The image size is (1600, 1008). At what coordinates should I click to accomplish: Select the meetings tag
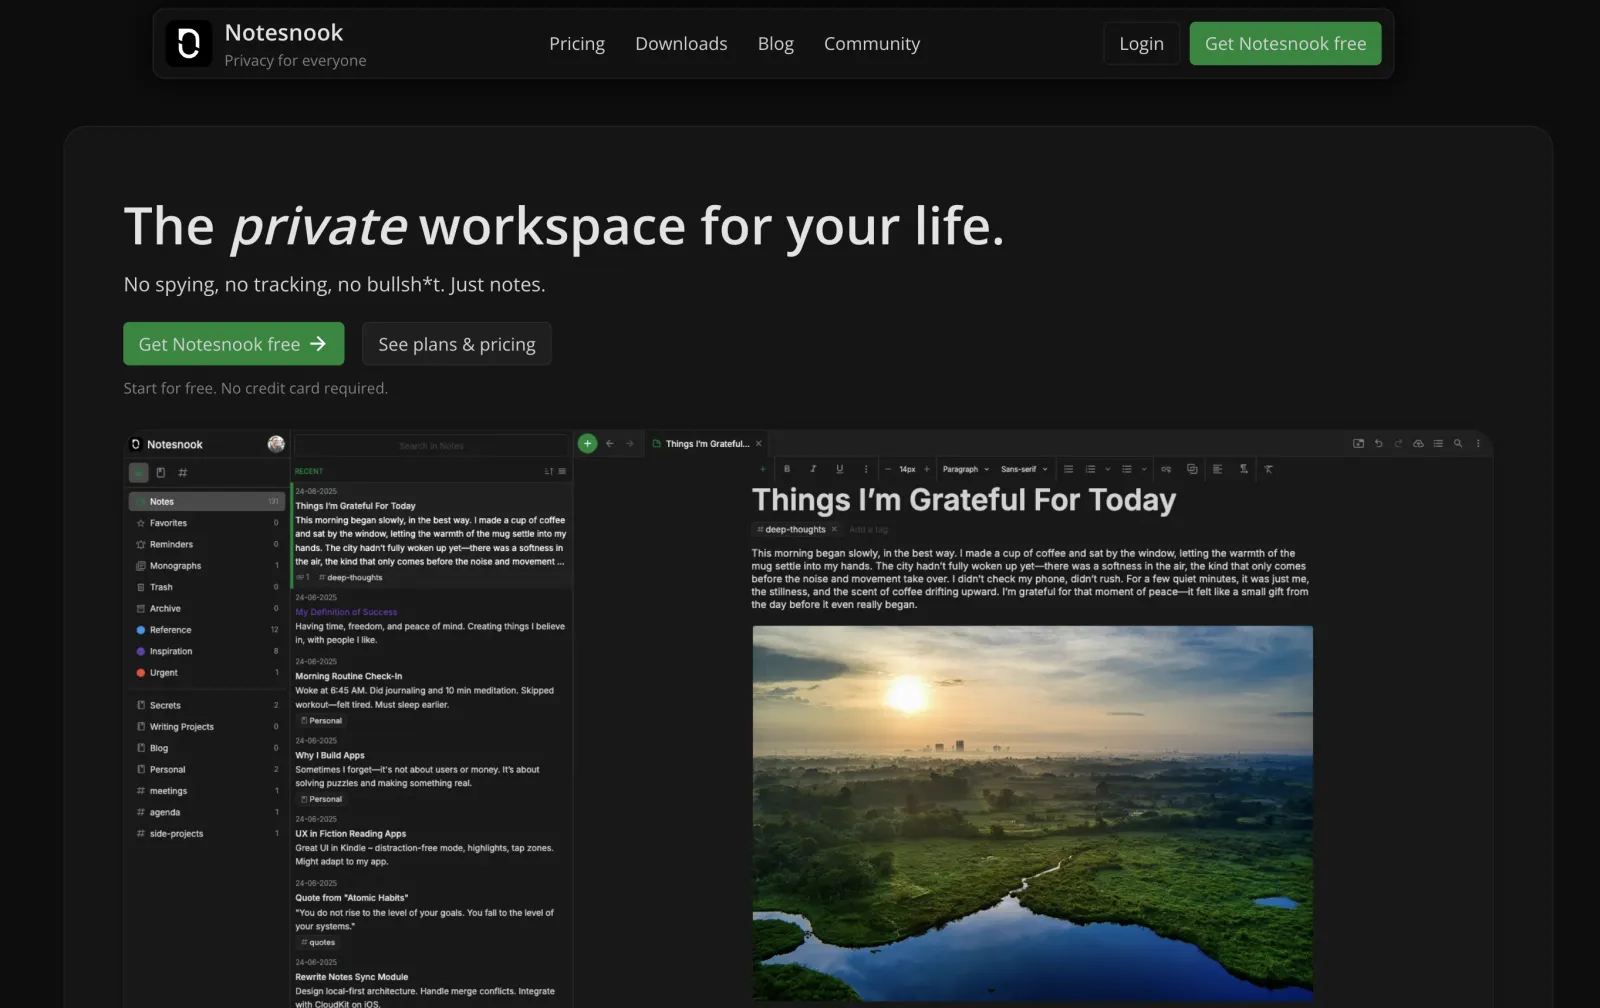point(207,791)
